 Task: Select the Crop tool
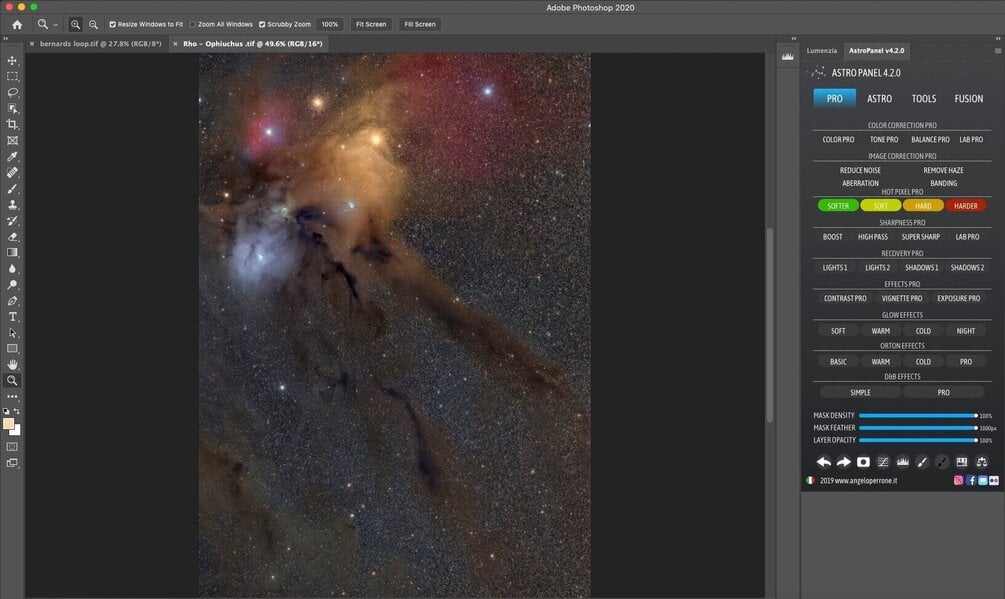click(12, 124)
